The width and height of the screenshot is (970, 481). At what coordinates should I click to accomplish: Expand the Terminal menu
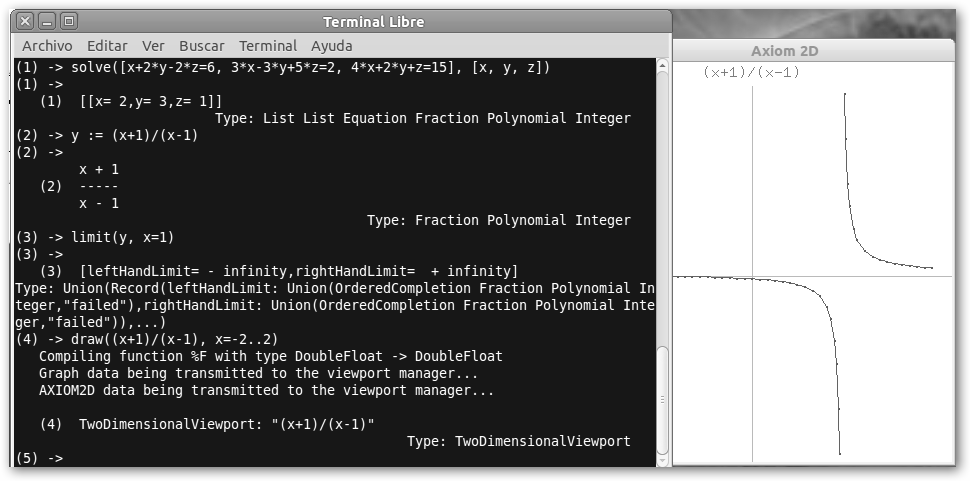pos(268,46)
